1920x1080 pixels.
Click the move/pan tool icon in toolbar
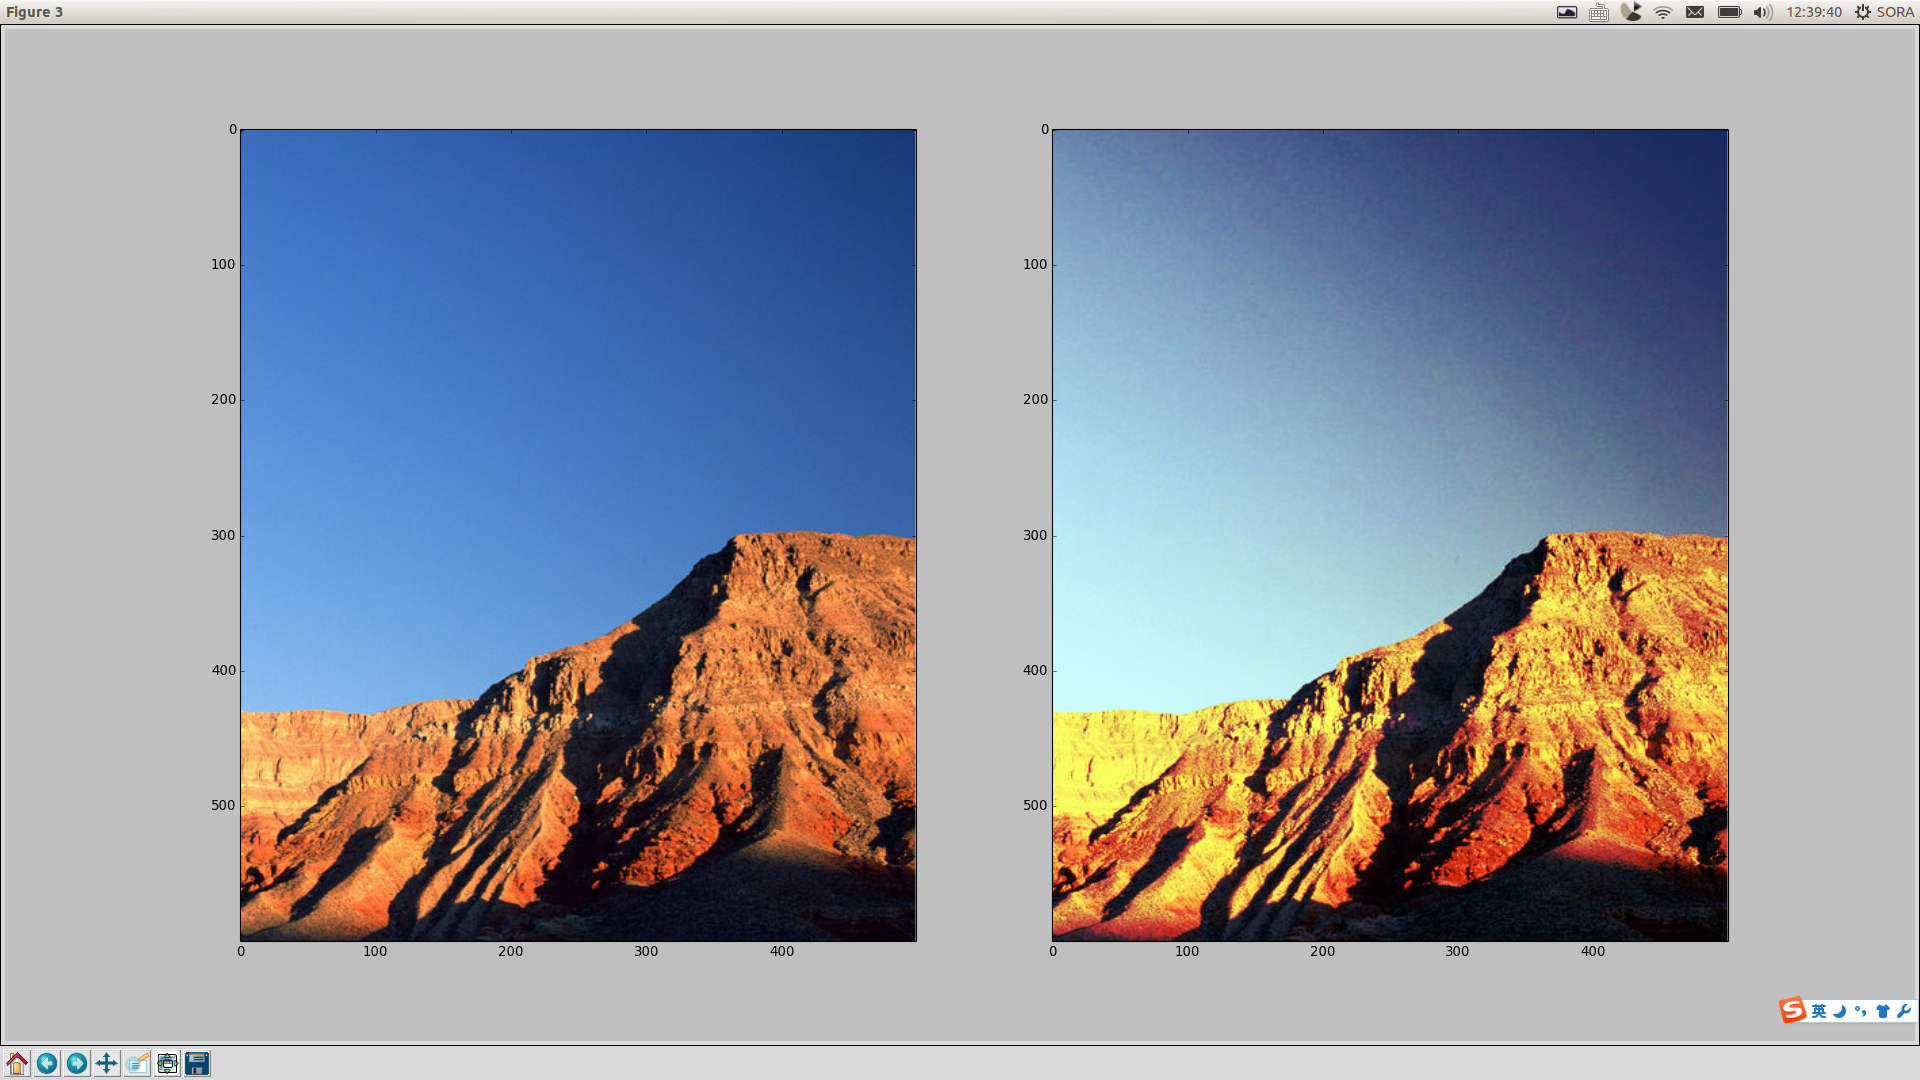[107, 1063]
